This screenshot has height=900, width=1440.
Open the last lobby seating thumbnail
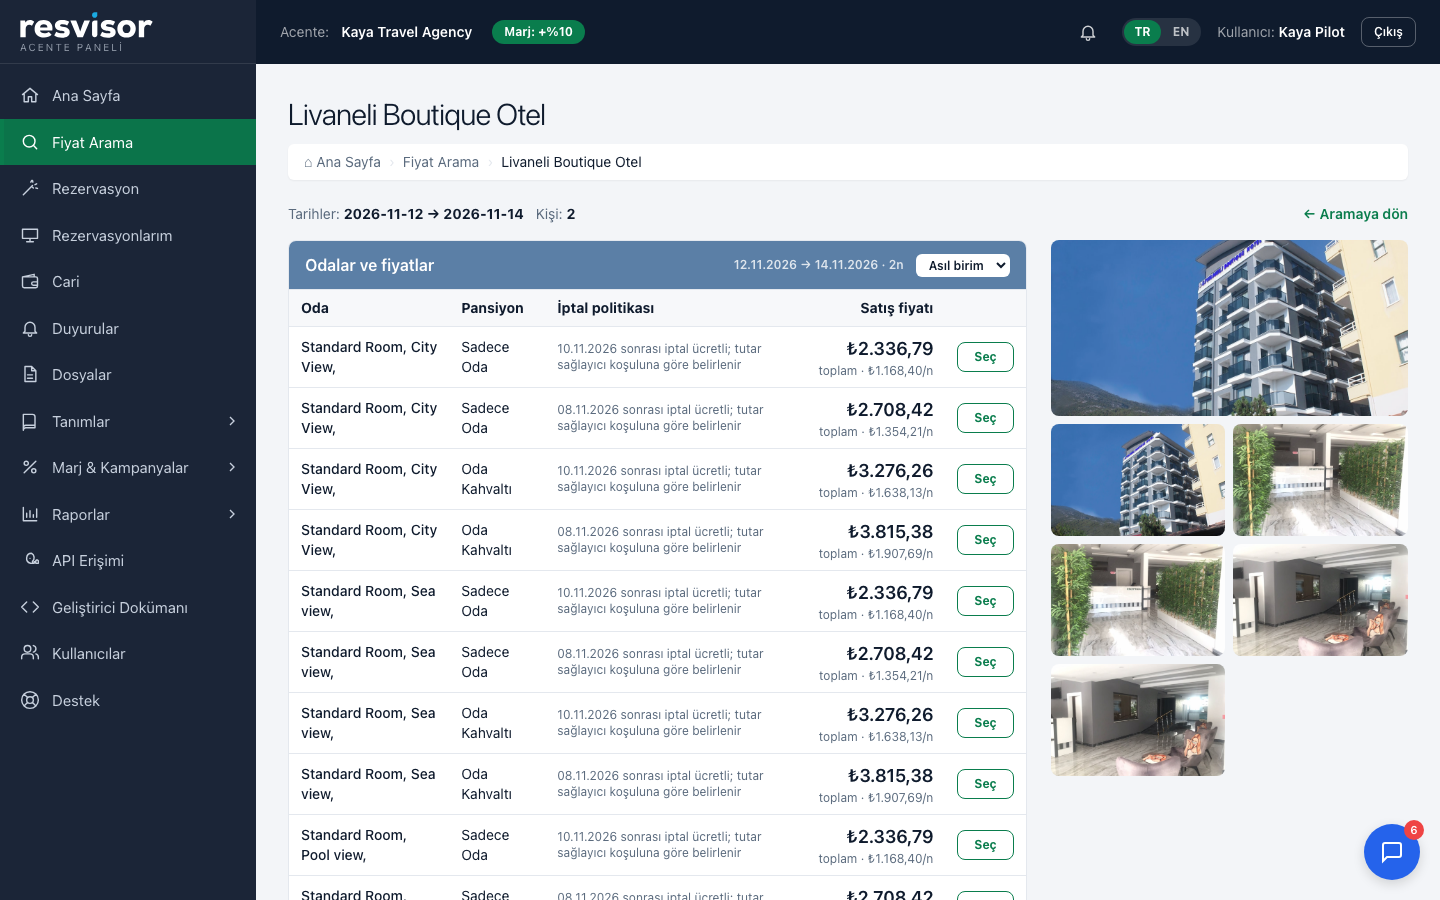point(1138,720)
